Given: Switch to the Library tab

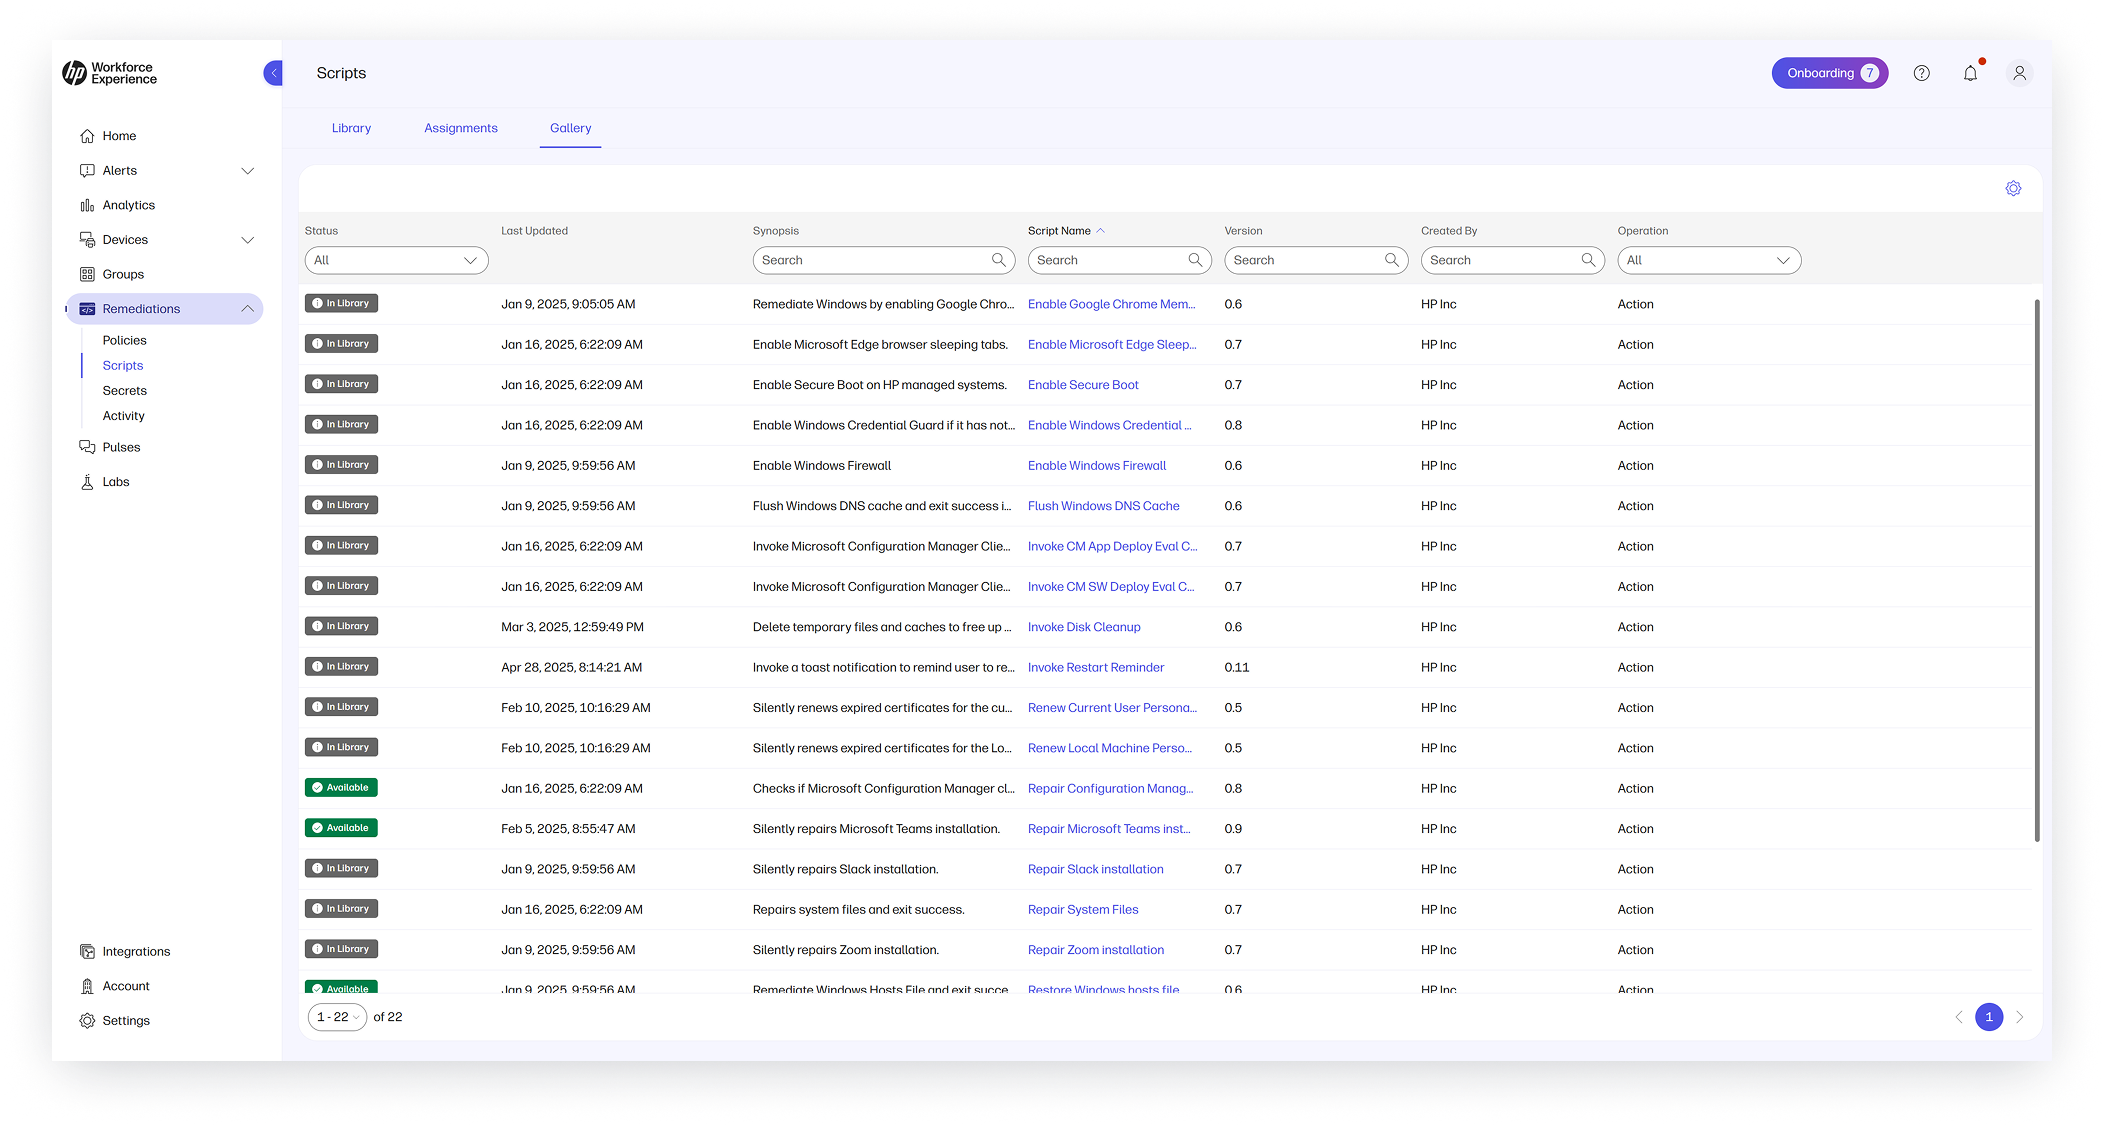Looking at the screenshot, I should [351, 128].
